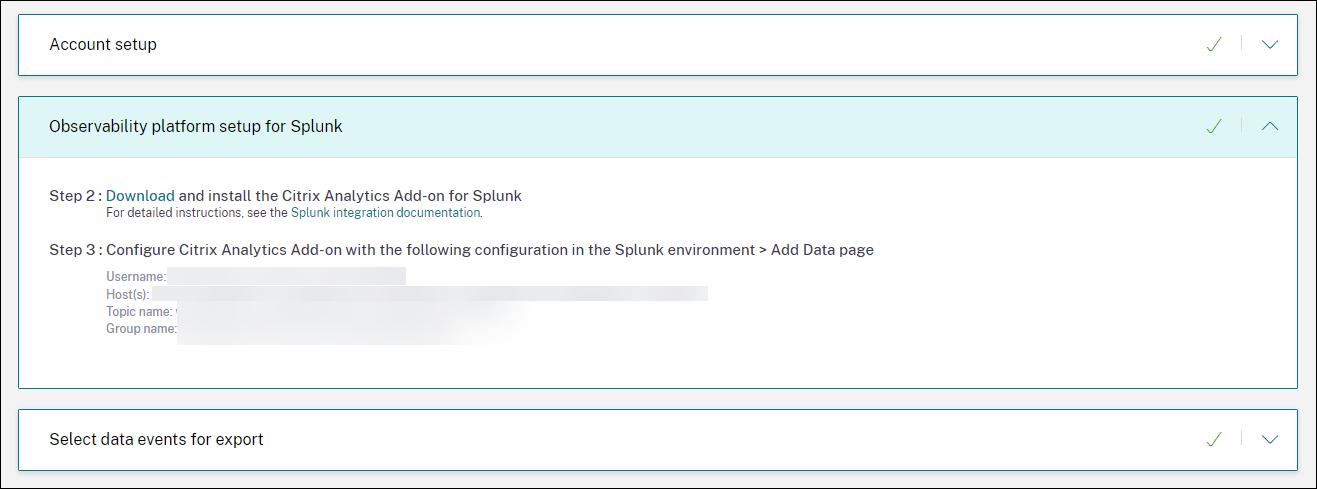This screenshot has height=489, width=1317.
Task: Click Observability platform setup for Splunk heading
Action: (x=196, y=126)
